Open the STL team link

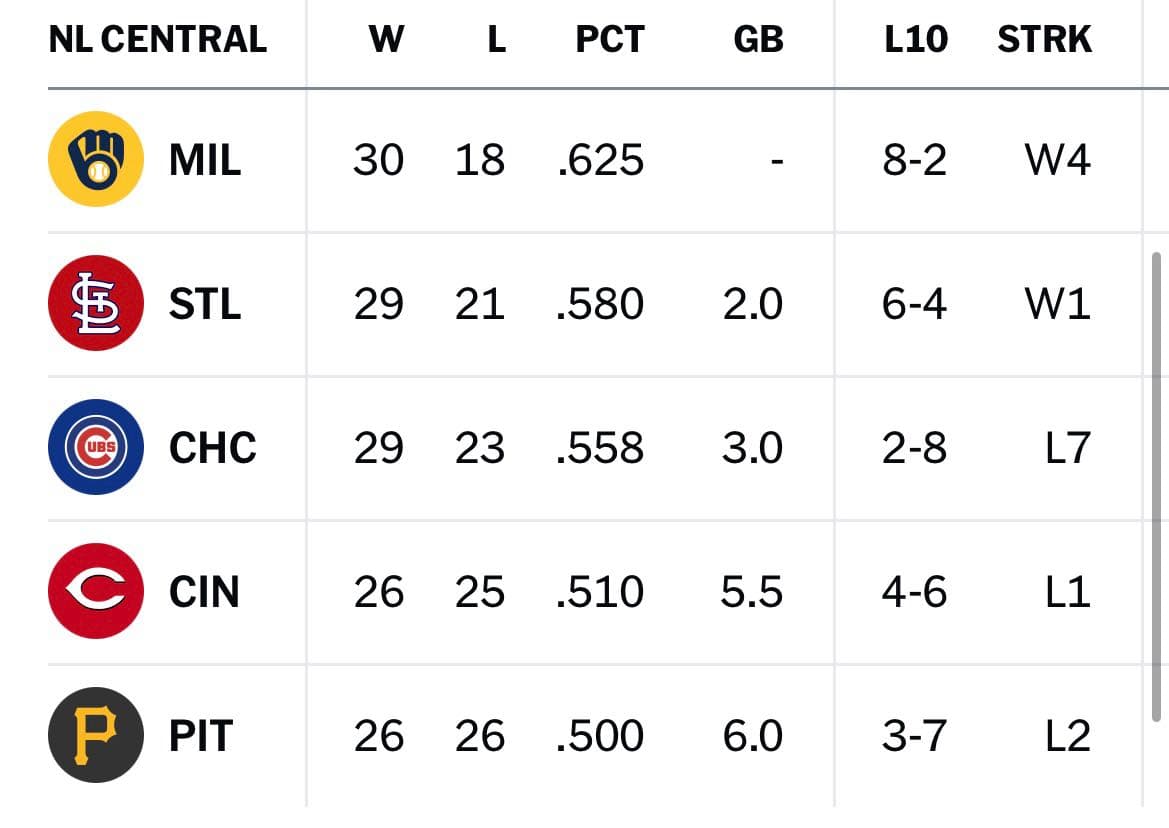(205, 303)
